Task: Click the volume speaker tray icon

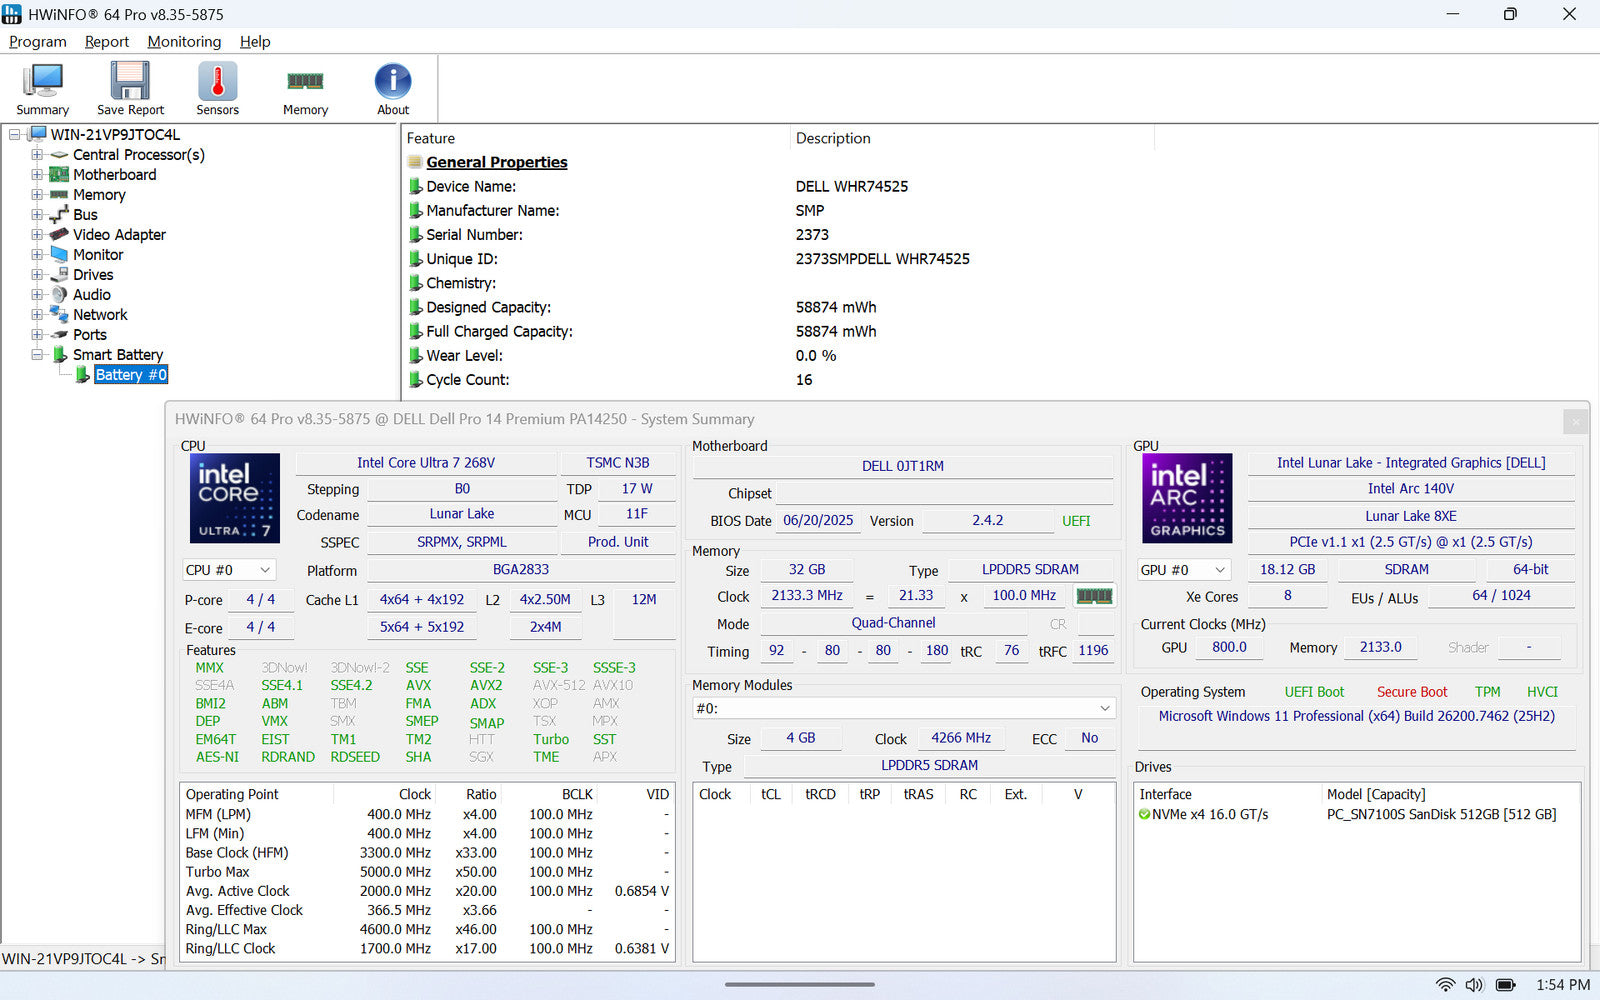Action: (1474, 985)
